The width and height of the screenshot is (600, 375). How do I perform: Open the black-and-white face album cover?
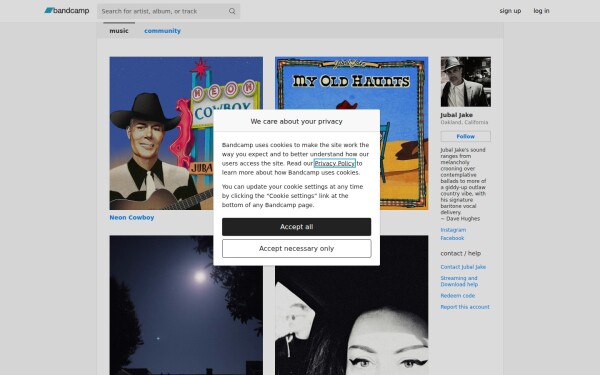[x=351, y=305]
